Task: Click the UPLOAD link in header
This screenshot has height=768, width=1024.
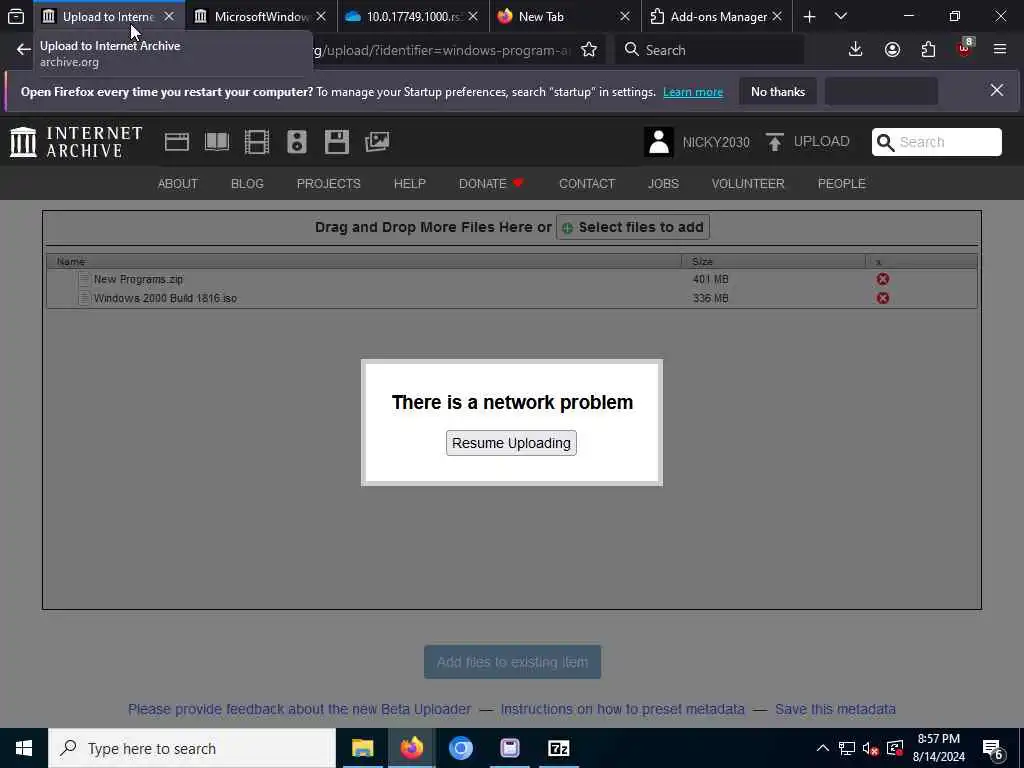Action: coord(822,142)
